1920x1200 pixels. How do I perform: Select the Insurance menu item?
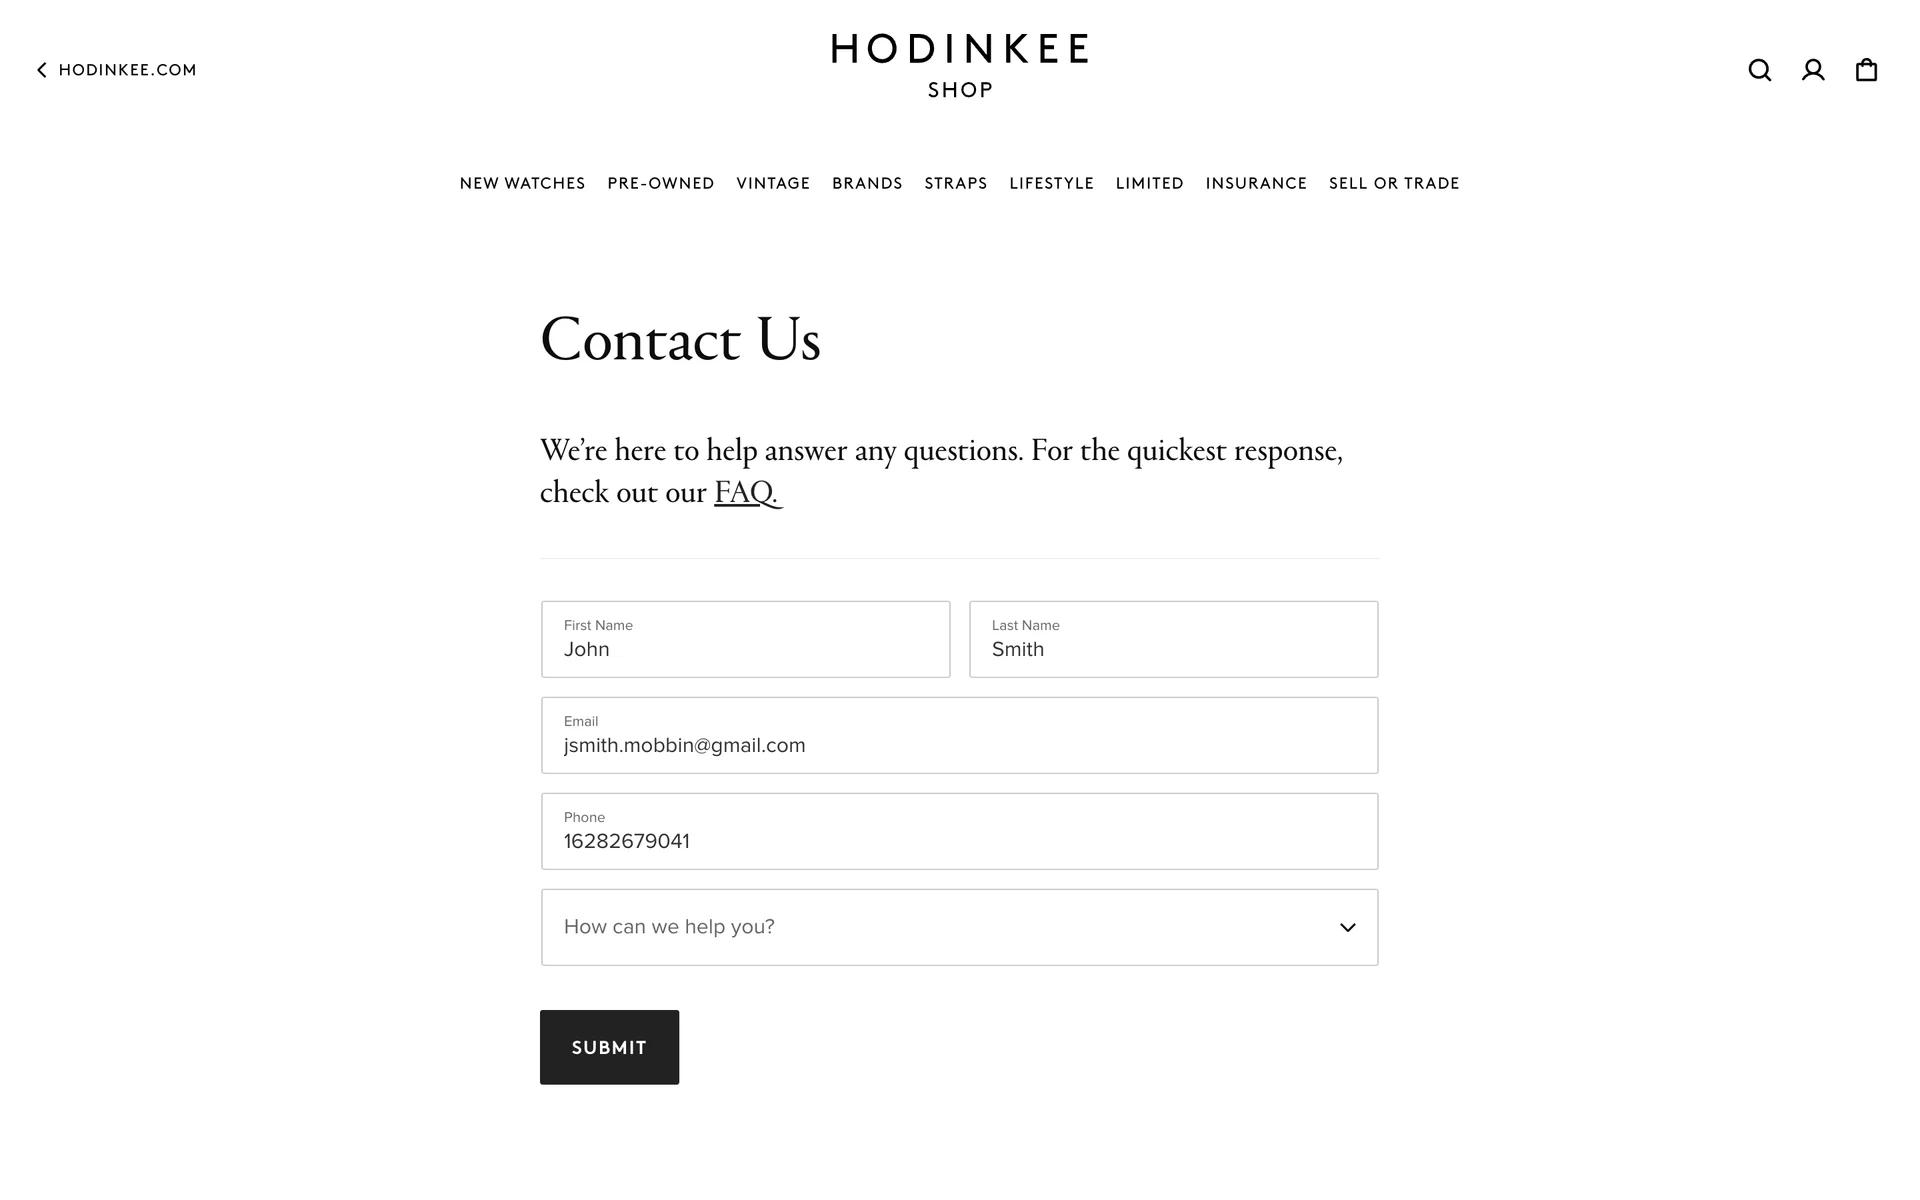click(x=1256, y=183)
